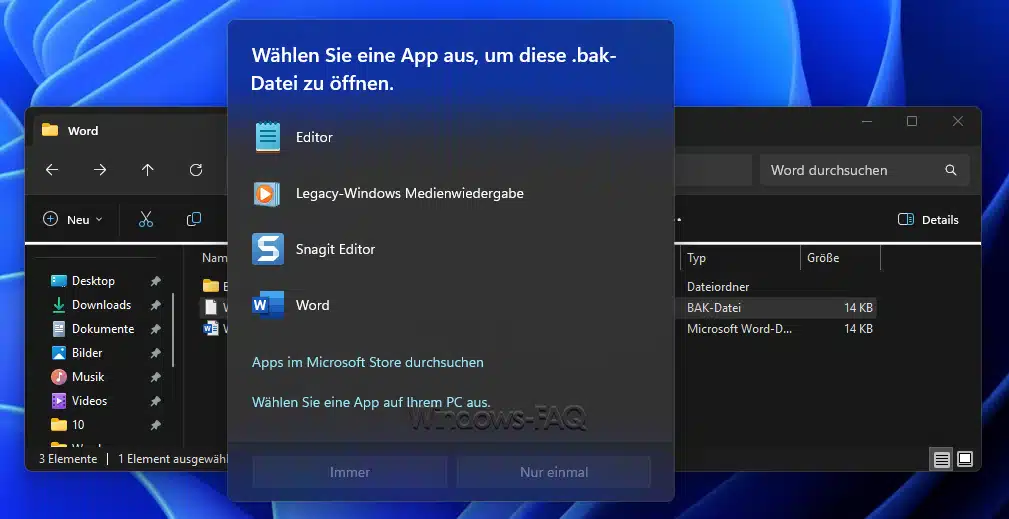The width and height of the screenshot is (1009, 519).
Task: Click the Copy icon in the Explorer toolbar
Action: 194,220
